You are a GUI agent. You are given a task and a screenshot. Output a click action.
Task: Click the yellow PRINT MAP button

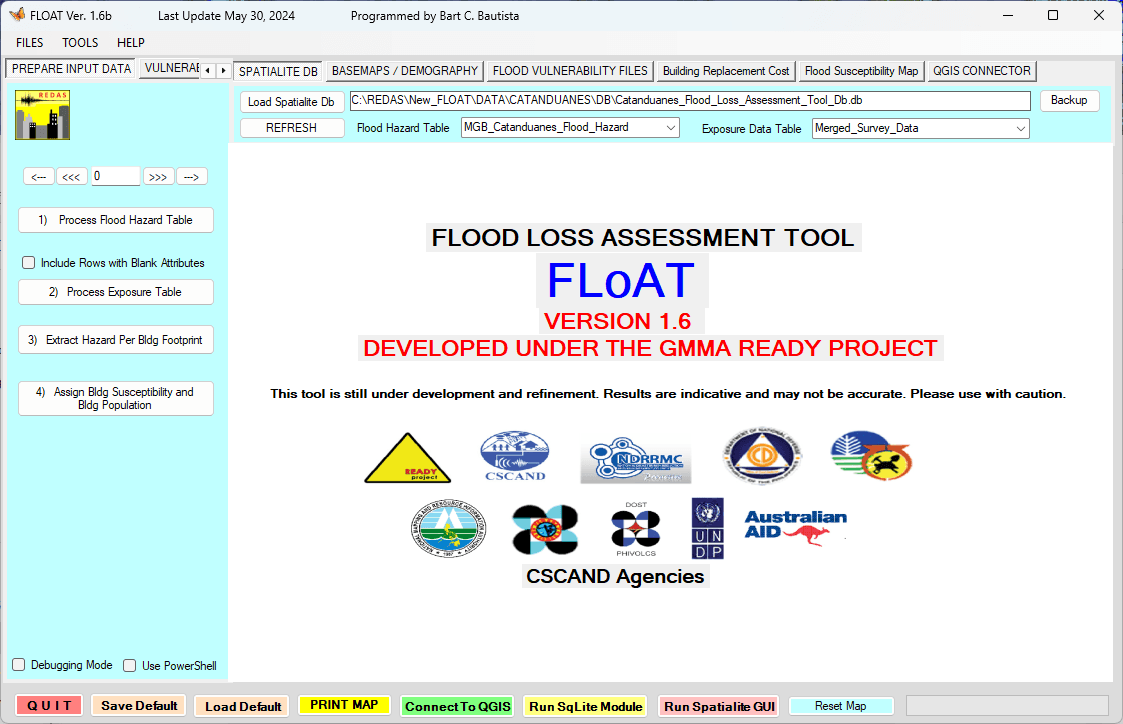344,705
